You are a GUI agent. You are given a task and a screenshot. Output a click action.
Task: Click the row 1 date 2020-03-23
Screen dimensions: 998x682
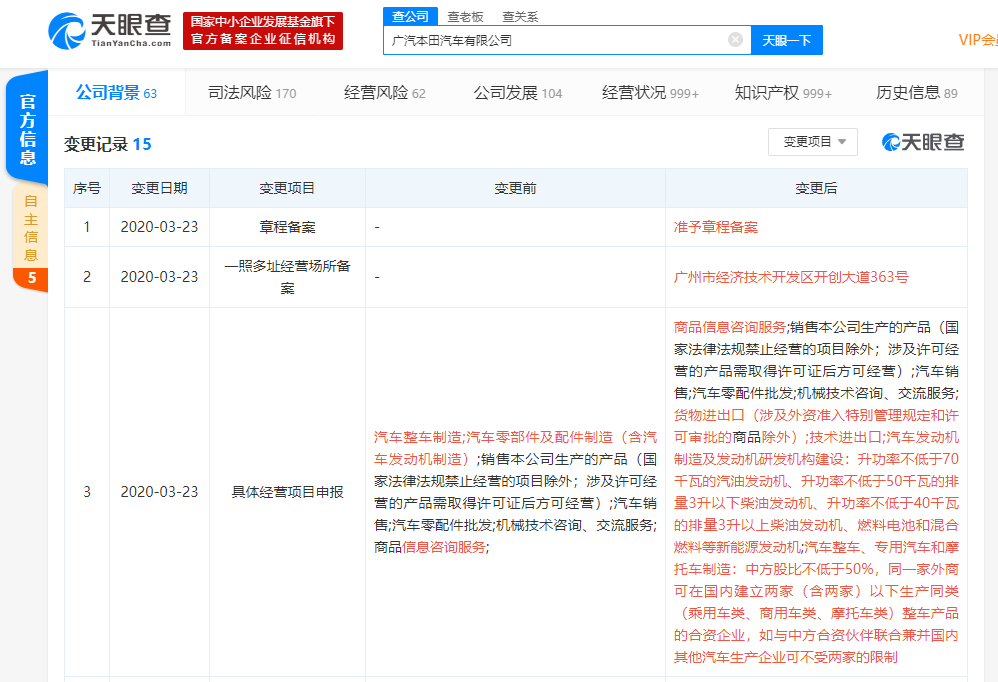(x=159, y=227)
